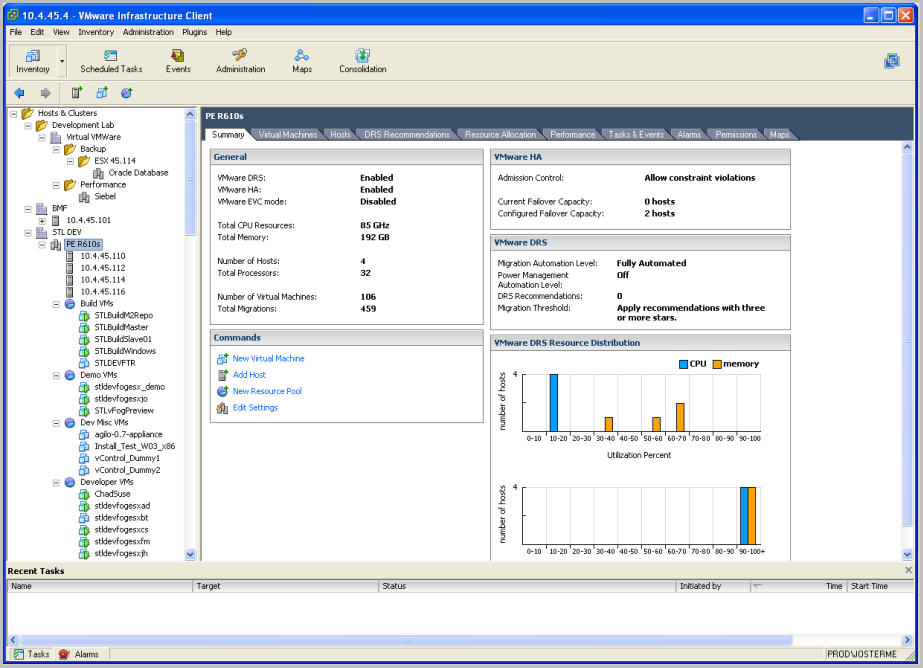Open the Scheduled Tasks toolbar icon
The height and width of the screenshot is (668, 923).
tap(111, 60)
